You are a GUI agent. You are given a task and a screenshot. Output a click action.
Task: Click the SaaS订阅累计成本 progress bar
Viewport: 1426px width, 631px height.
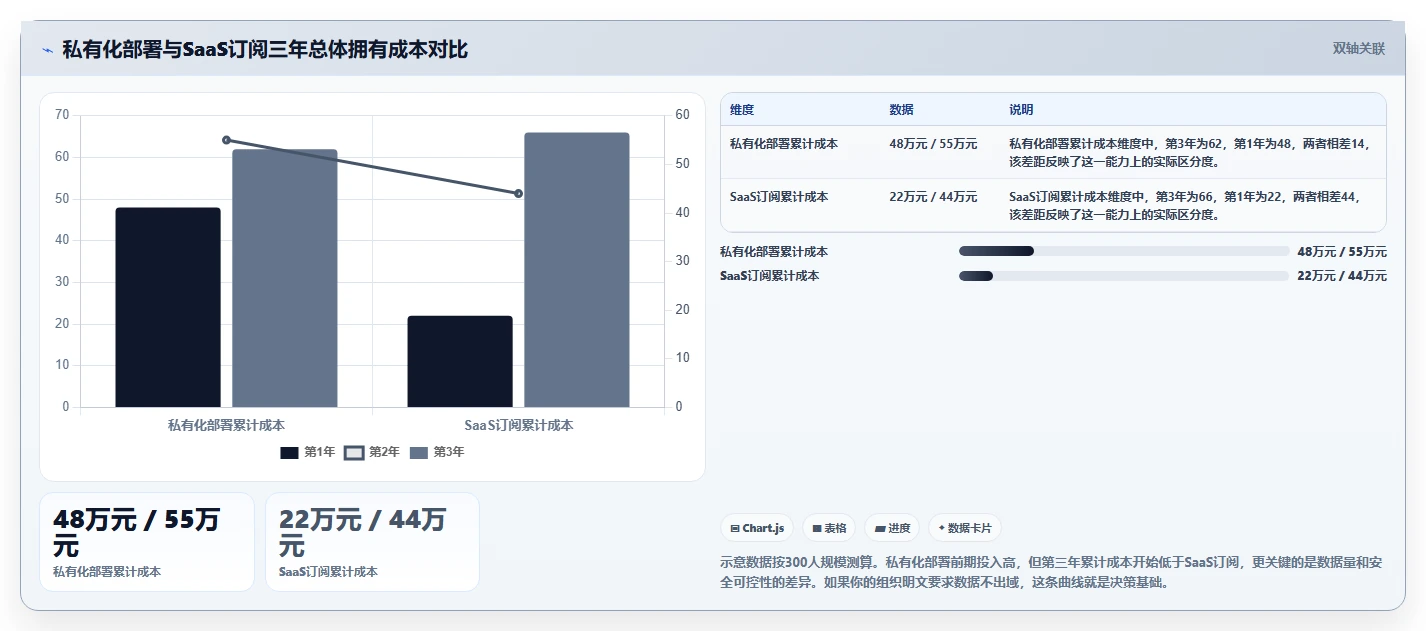tap(1123, 276)
